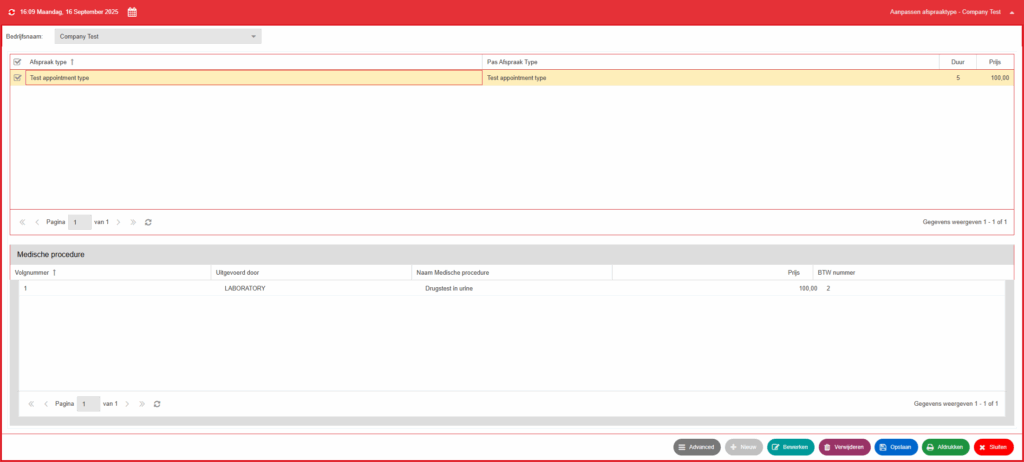Click the Duur column header
1024x462 pixels.
point(958,62)
